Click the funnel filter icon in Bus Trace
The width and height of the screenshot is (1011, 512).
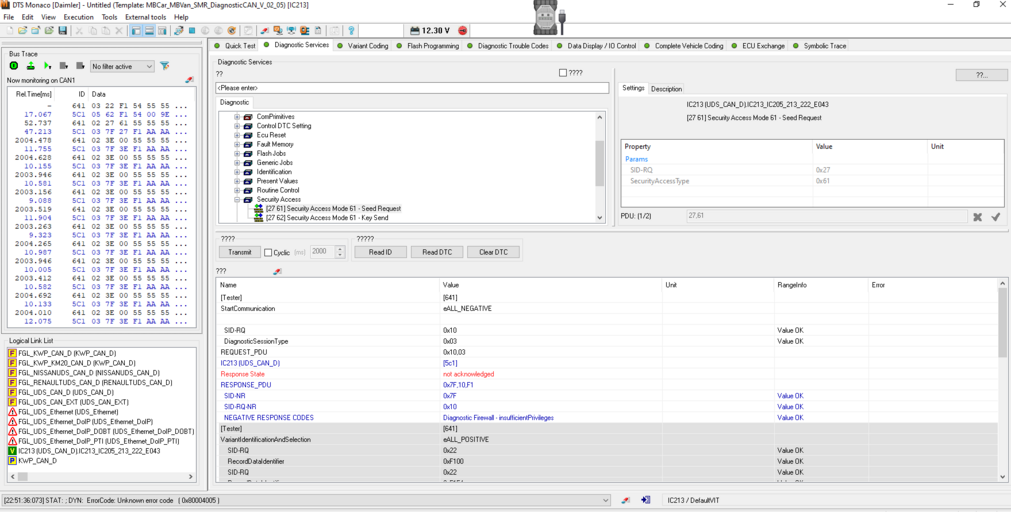coord(164,66)
